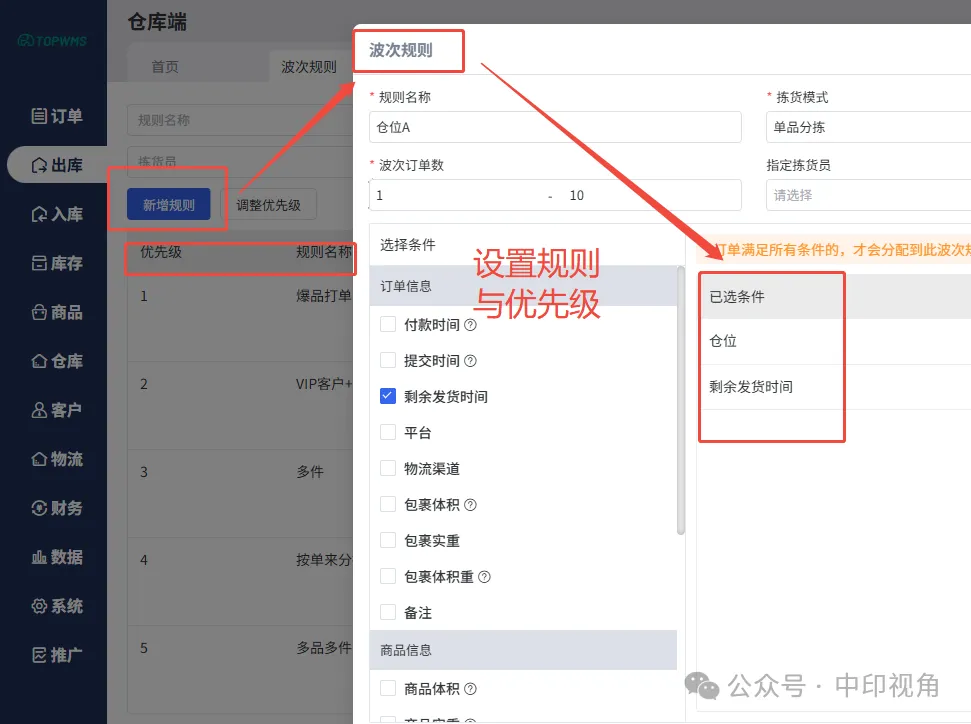This screenshot has width=971, height=724.
Task: Show help for 提交时间 condition
Action: [x=471, y=361]
